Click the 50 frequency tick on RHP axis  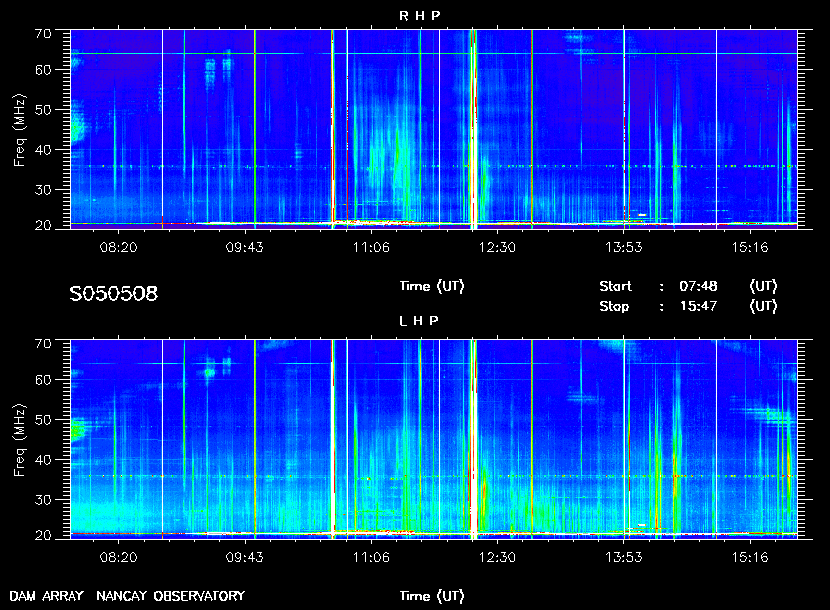(43, 110)
